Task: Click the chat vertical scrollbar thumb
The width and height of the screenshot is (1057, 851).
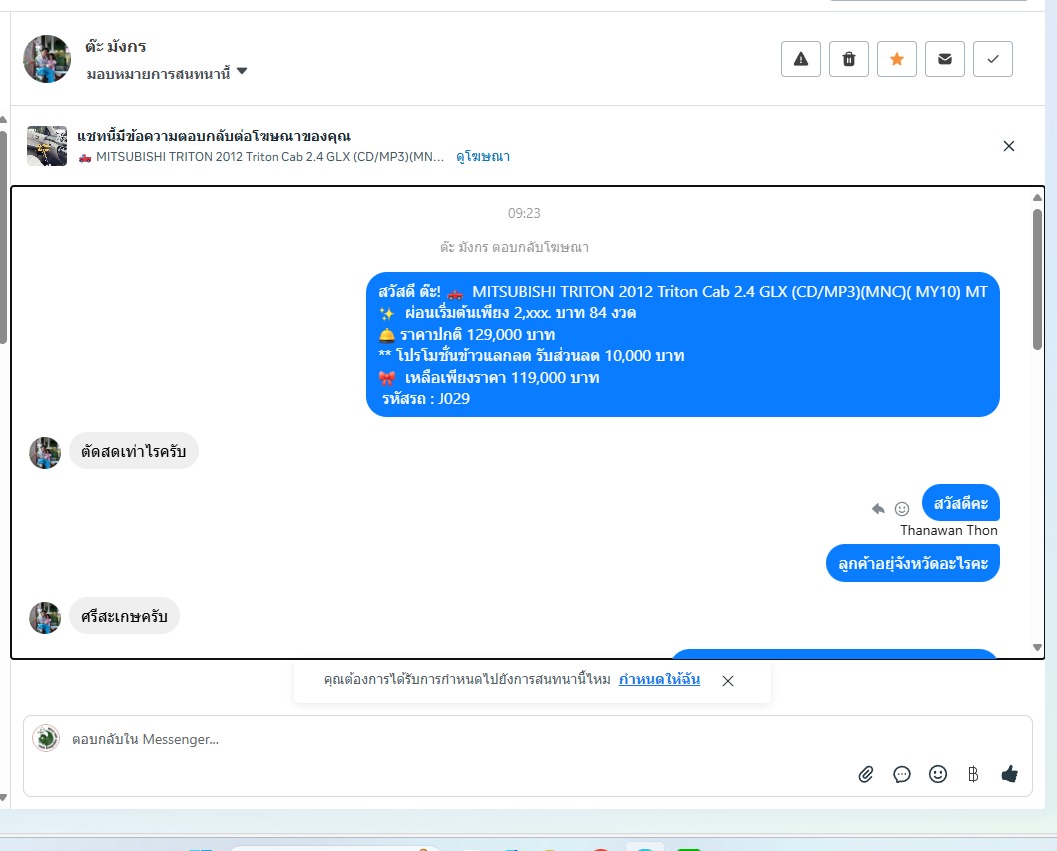Action: point(1037,279)
